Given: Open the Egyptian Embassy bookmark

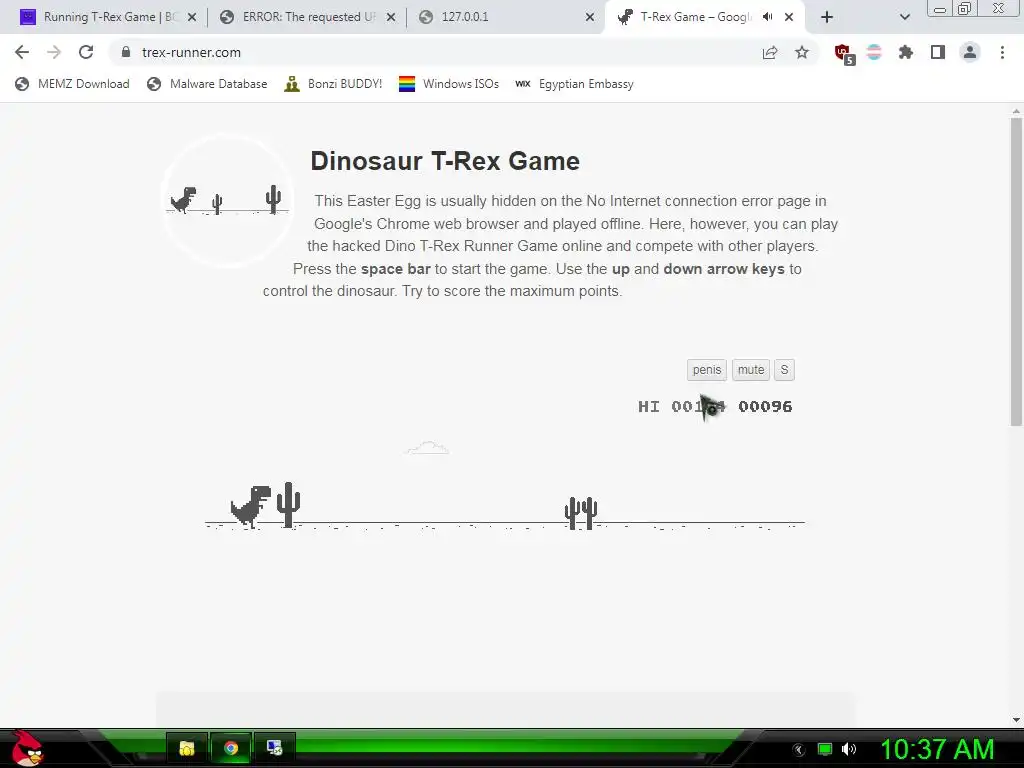Looking at the screenshot, I should 574,84.
